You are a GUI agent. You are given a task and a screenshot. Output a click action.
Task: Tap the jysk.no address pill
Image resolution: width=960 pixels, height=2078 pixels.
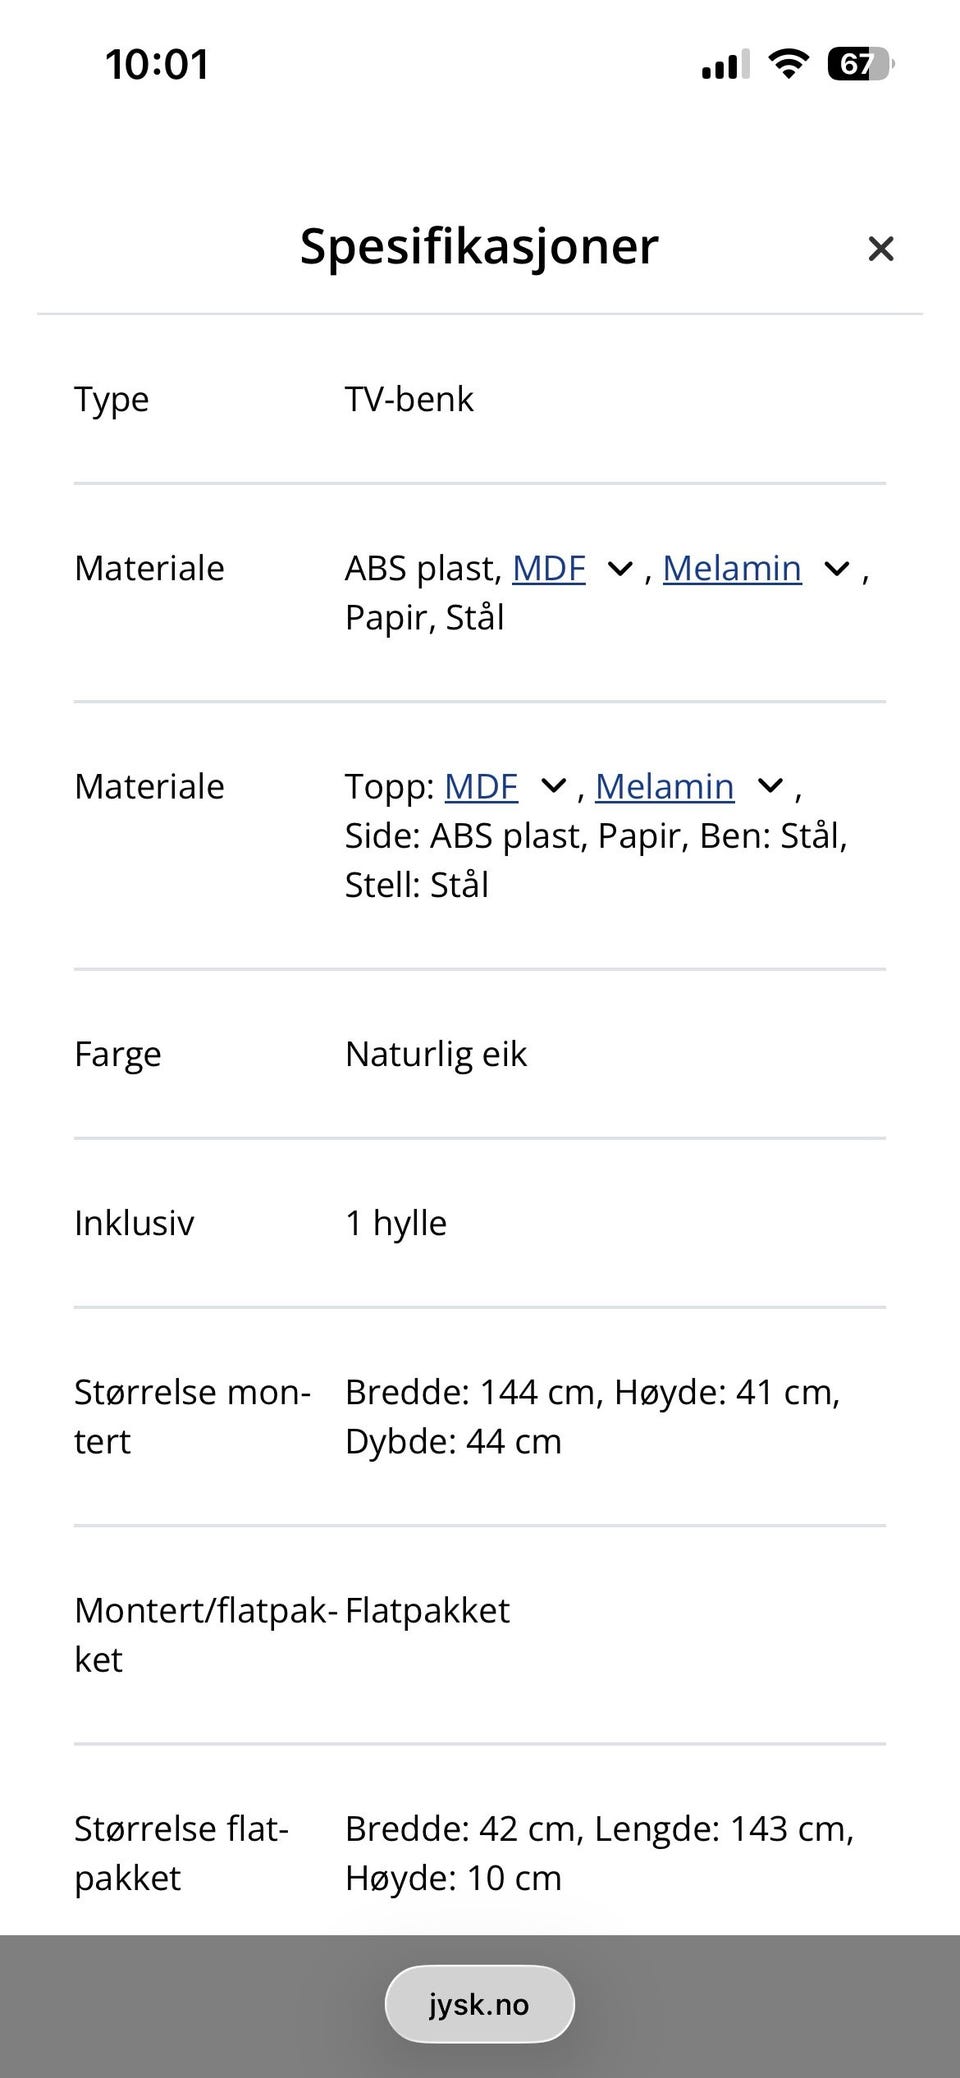(x=479, y=2004)
